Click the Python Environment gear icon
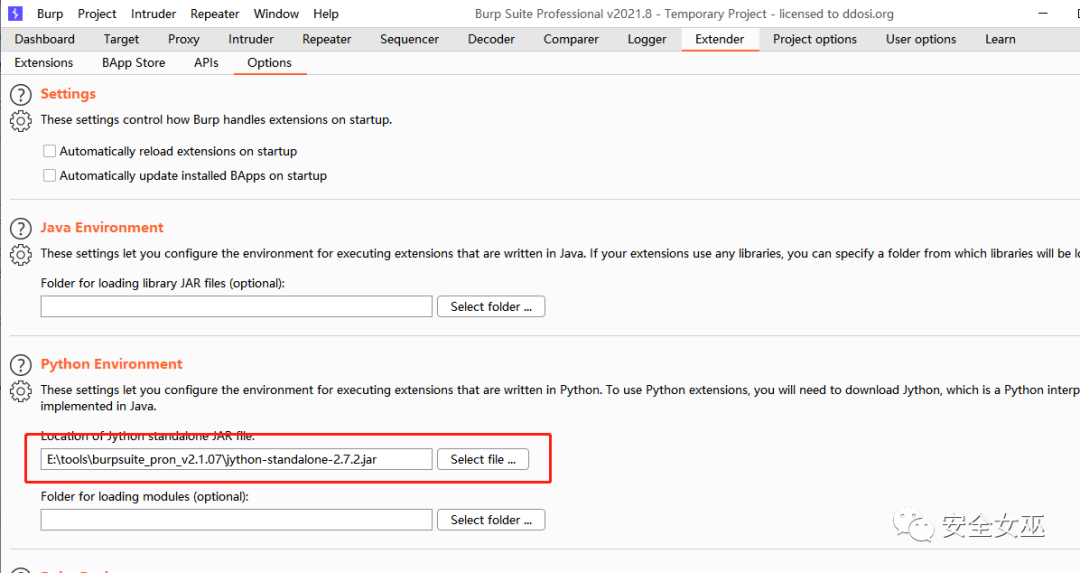Image resolution: width=1080 pixels, height=573 pixels. (x=20, y=391)
